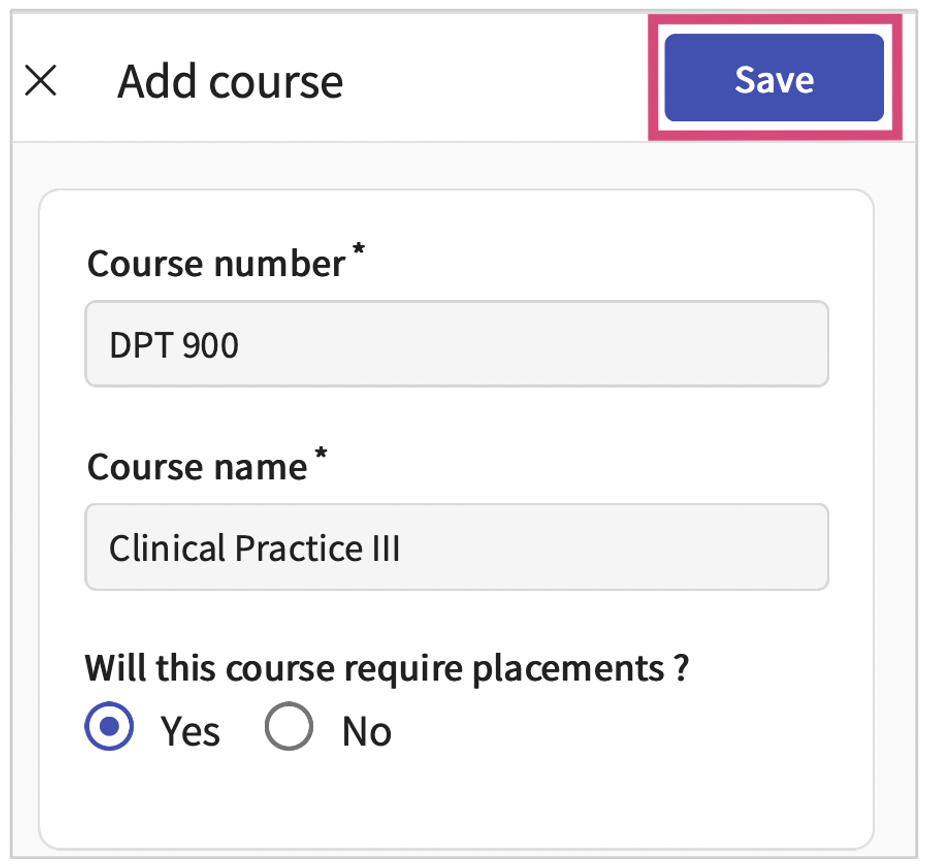Focus the Course number input field
This screenshot has height=868, width=928.
point(456,344)
